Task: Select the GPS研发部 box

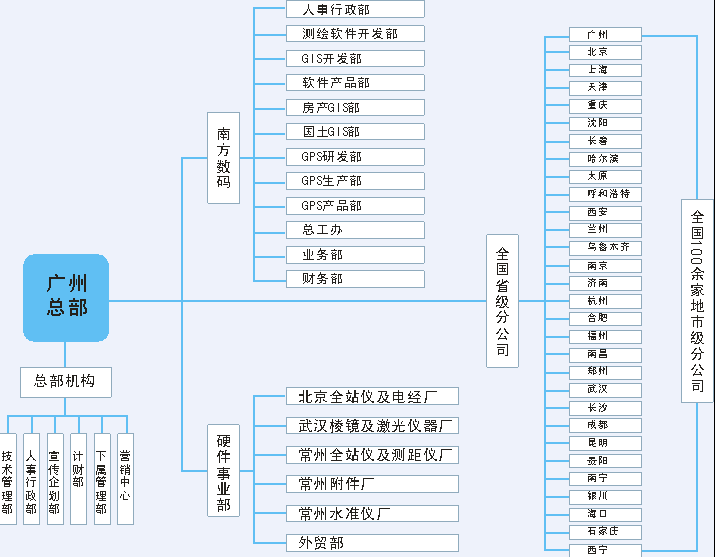Action: click(340, 157)
